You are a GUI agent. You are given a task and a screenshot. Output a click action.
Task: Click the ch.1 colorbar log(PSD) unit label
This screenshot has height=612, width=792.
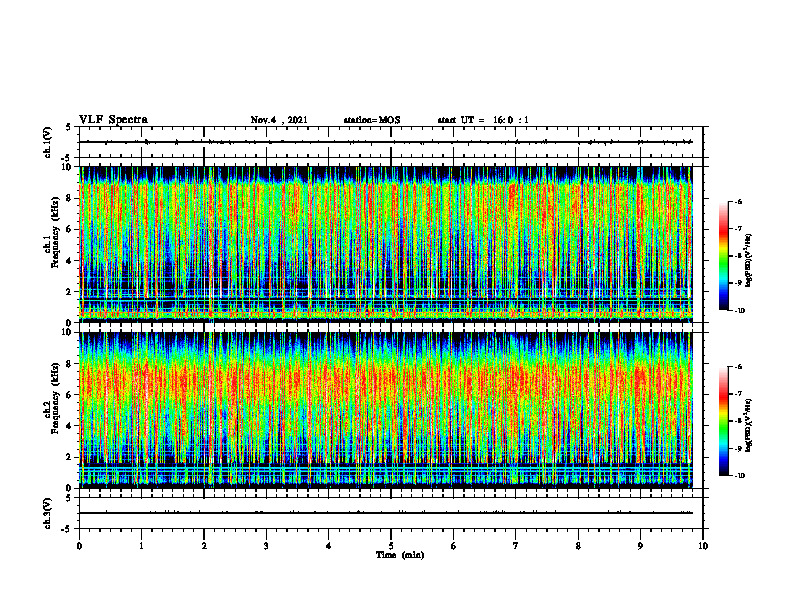[749, 261]
